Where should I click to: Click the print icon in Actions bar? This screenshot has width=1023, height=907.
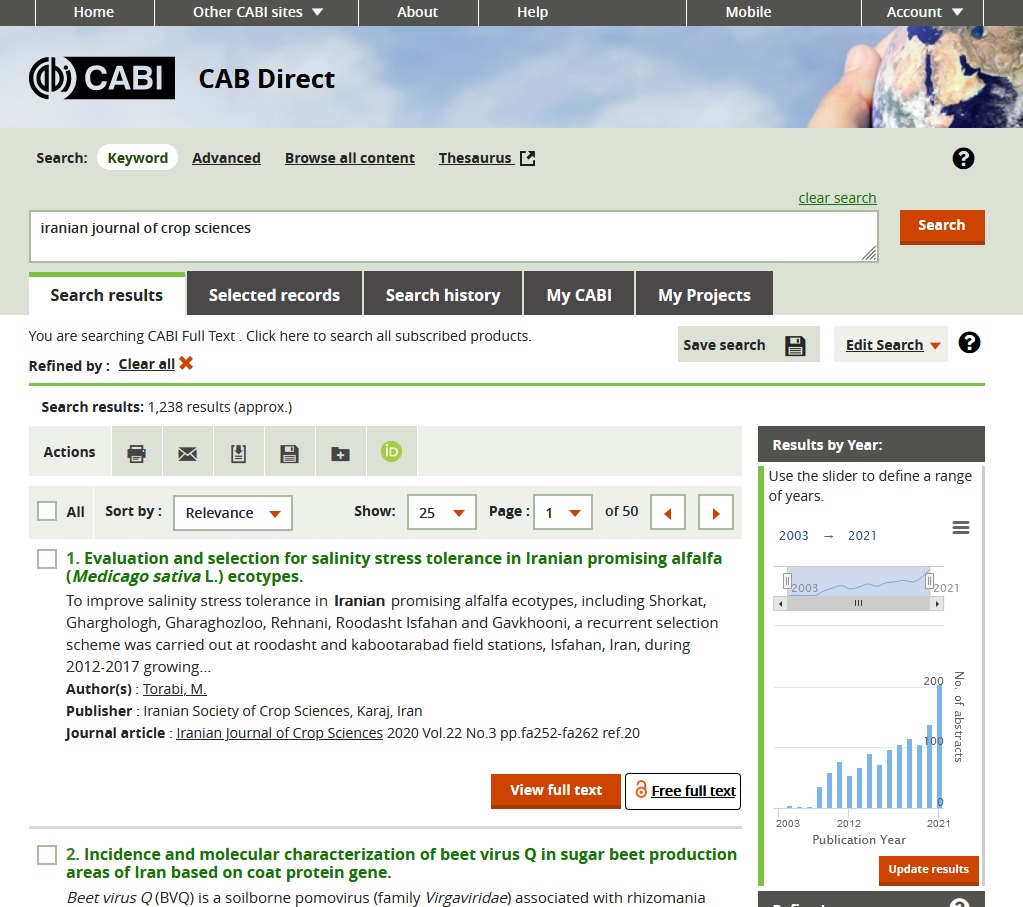click(136, 453)
